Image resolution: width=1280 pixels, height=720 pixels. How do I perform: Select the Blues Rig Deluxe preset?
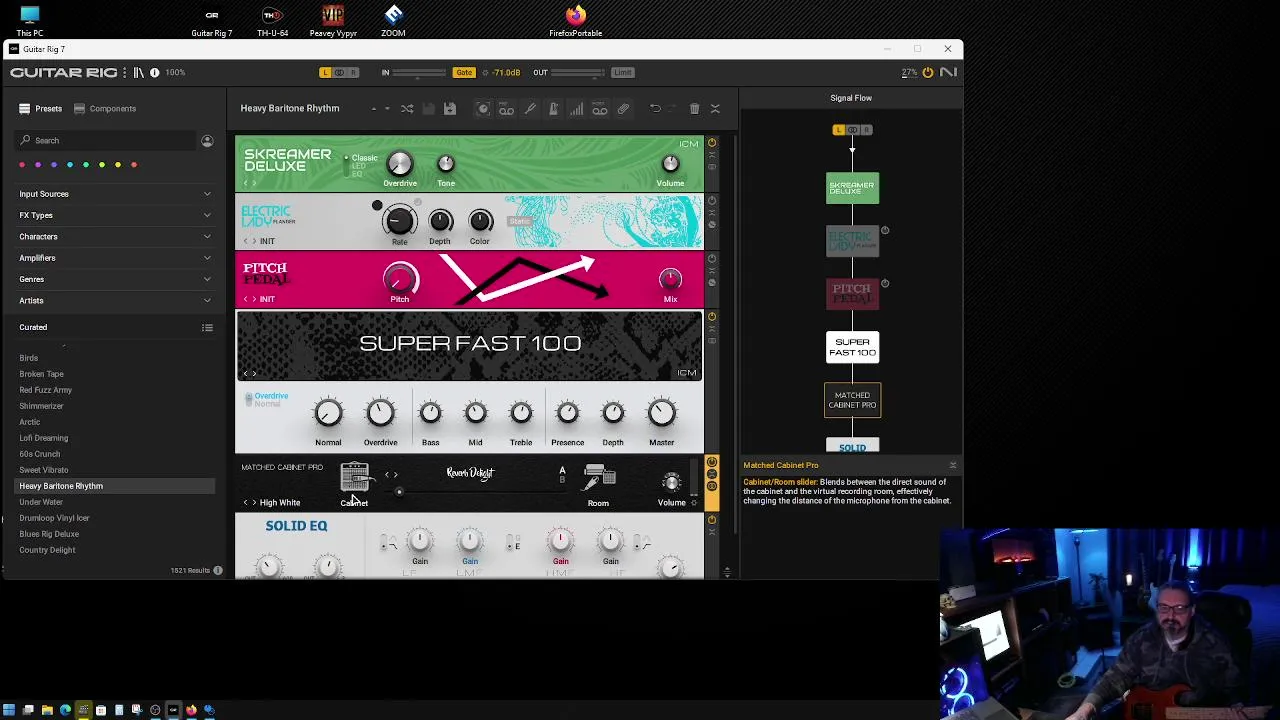(49, 534)
